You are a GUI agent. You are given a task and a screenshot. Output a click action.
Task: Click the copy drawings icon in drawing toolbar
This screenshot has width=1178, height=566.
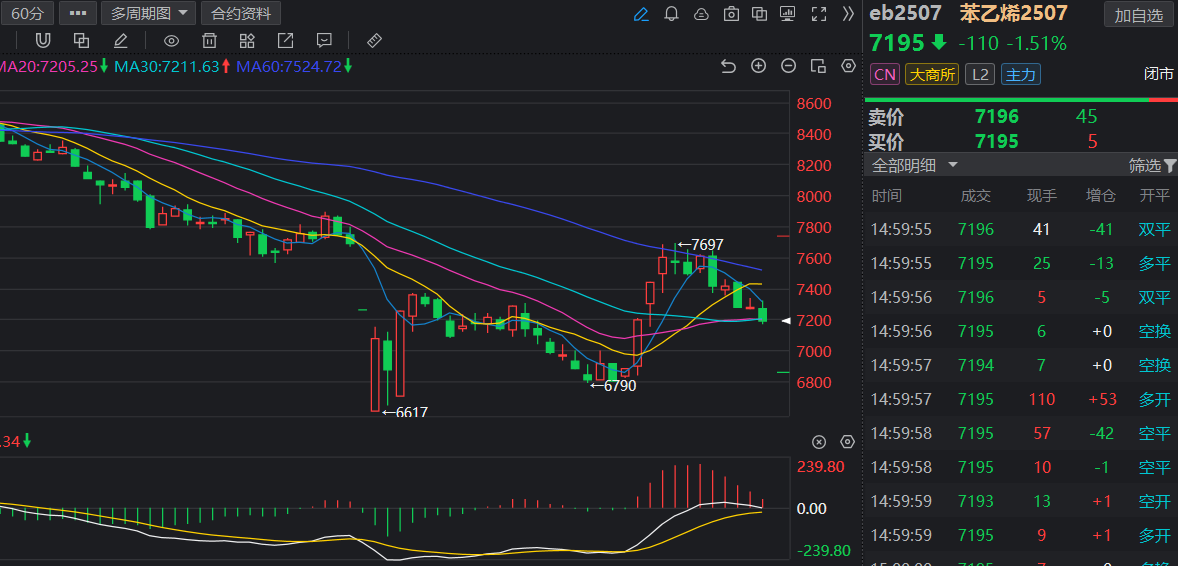click(x=81, y=40)
